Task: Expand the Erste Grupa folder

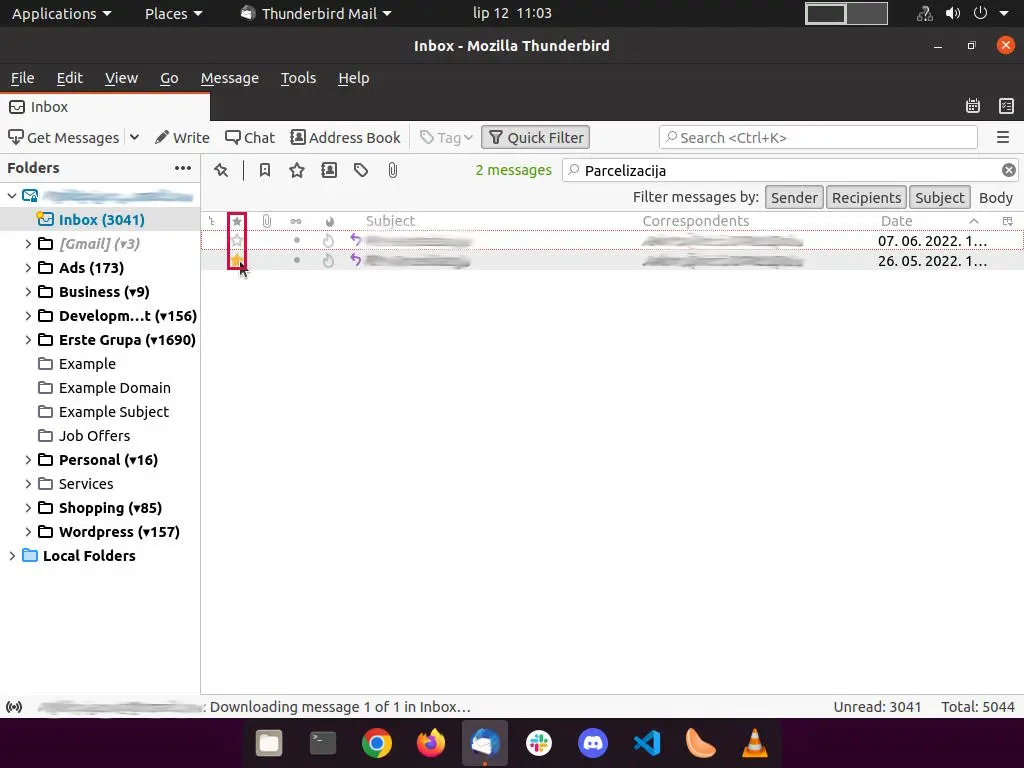Action: 28,340
